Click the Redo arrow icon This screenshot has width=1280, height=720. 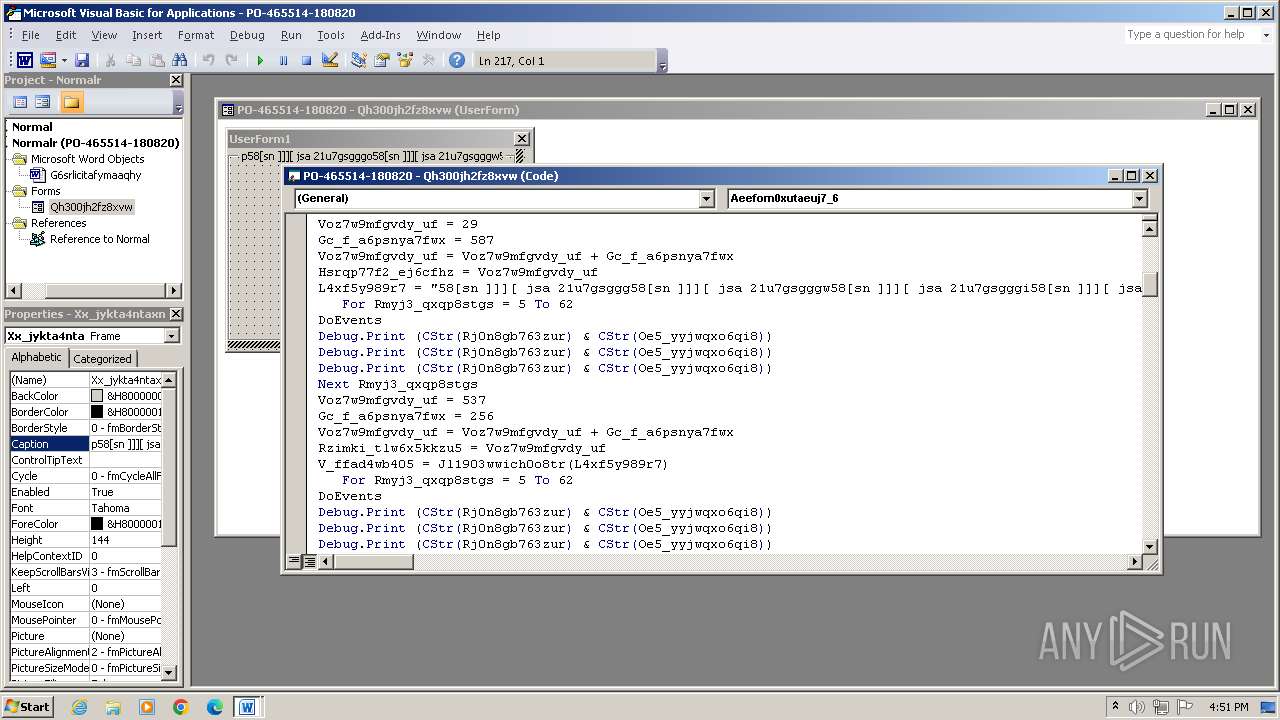[x=231, y=61]
